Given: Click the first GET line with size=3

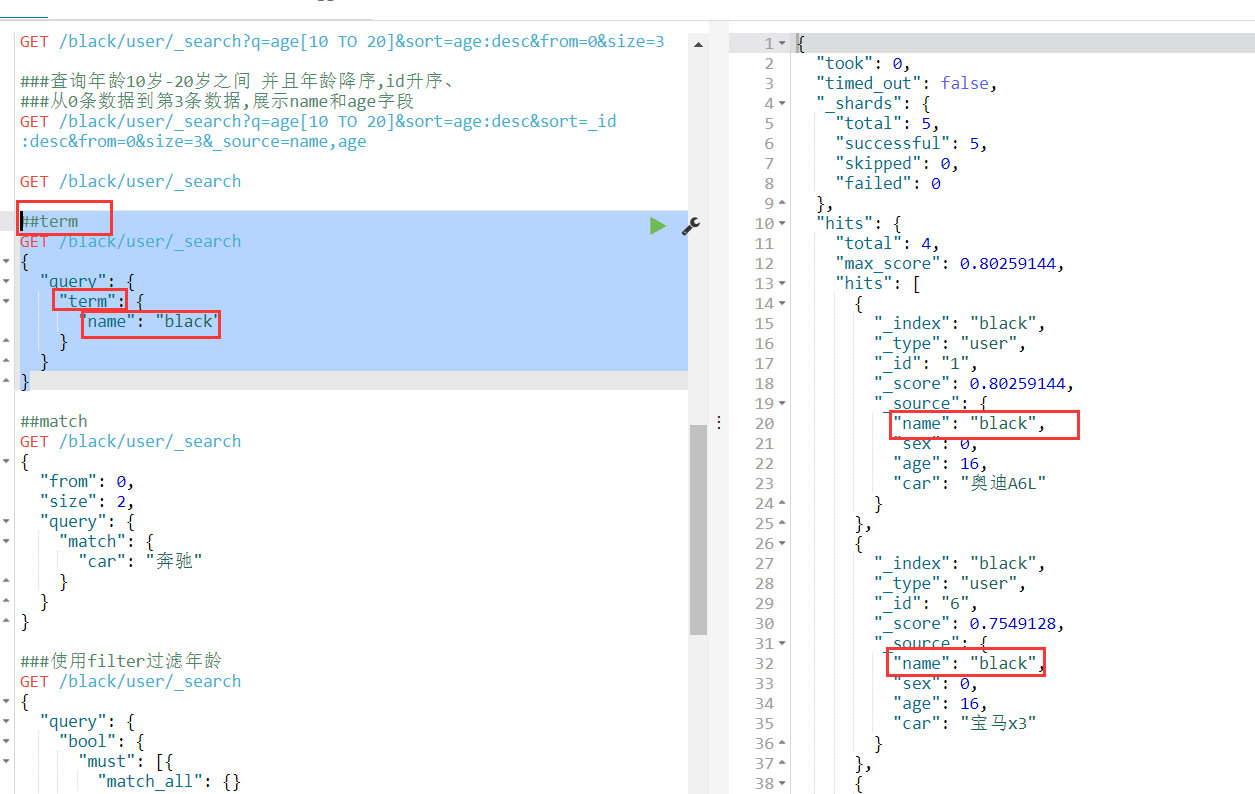Looking at the screenshot, I should pyautogui.click(x=342, y=41).
